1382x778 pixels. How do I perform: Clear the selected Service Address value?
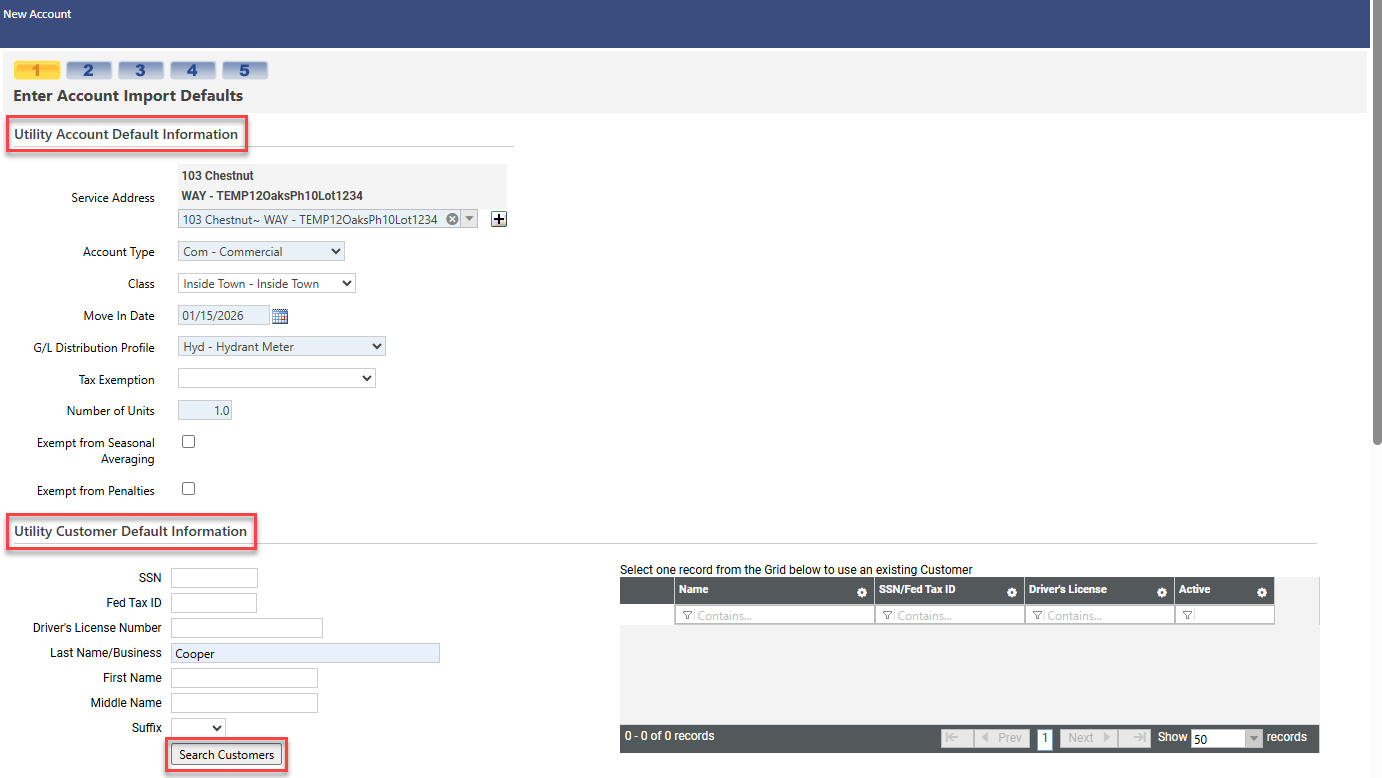coord(452,219)
